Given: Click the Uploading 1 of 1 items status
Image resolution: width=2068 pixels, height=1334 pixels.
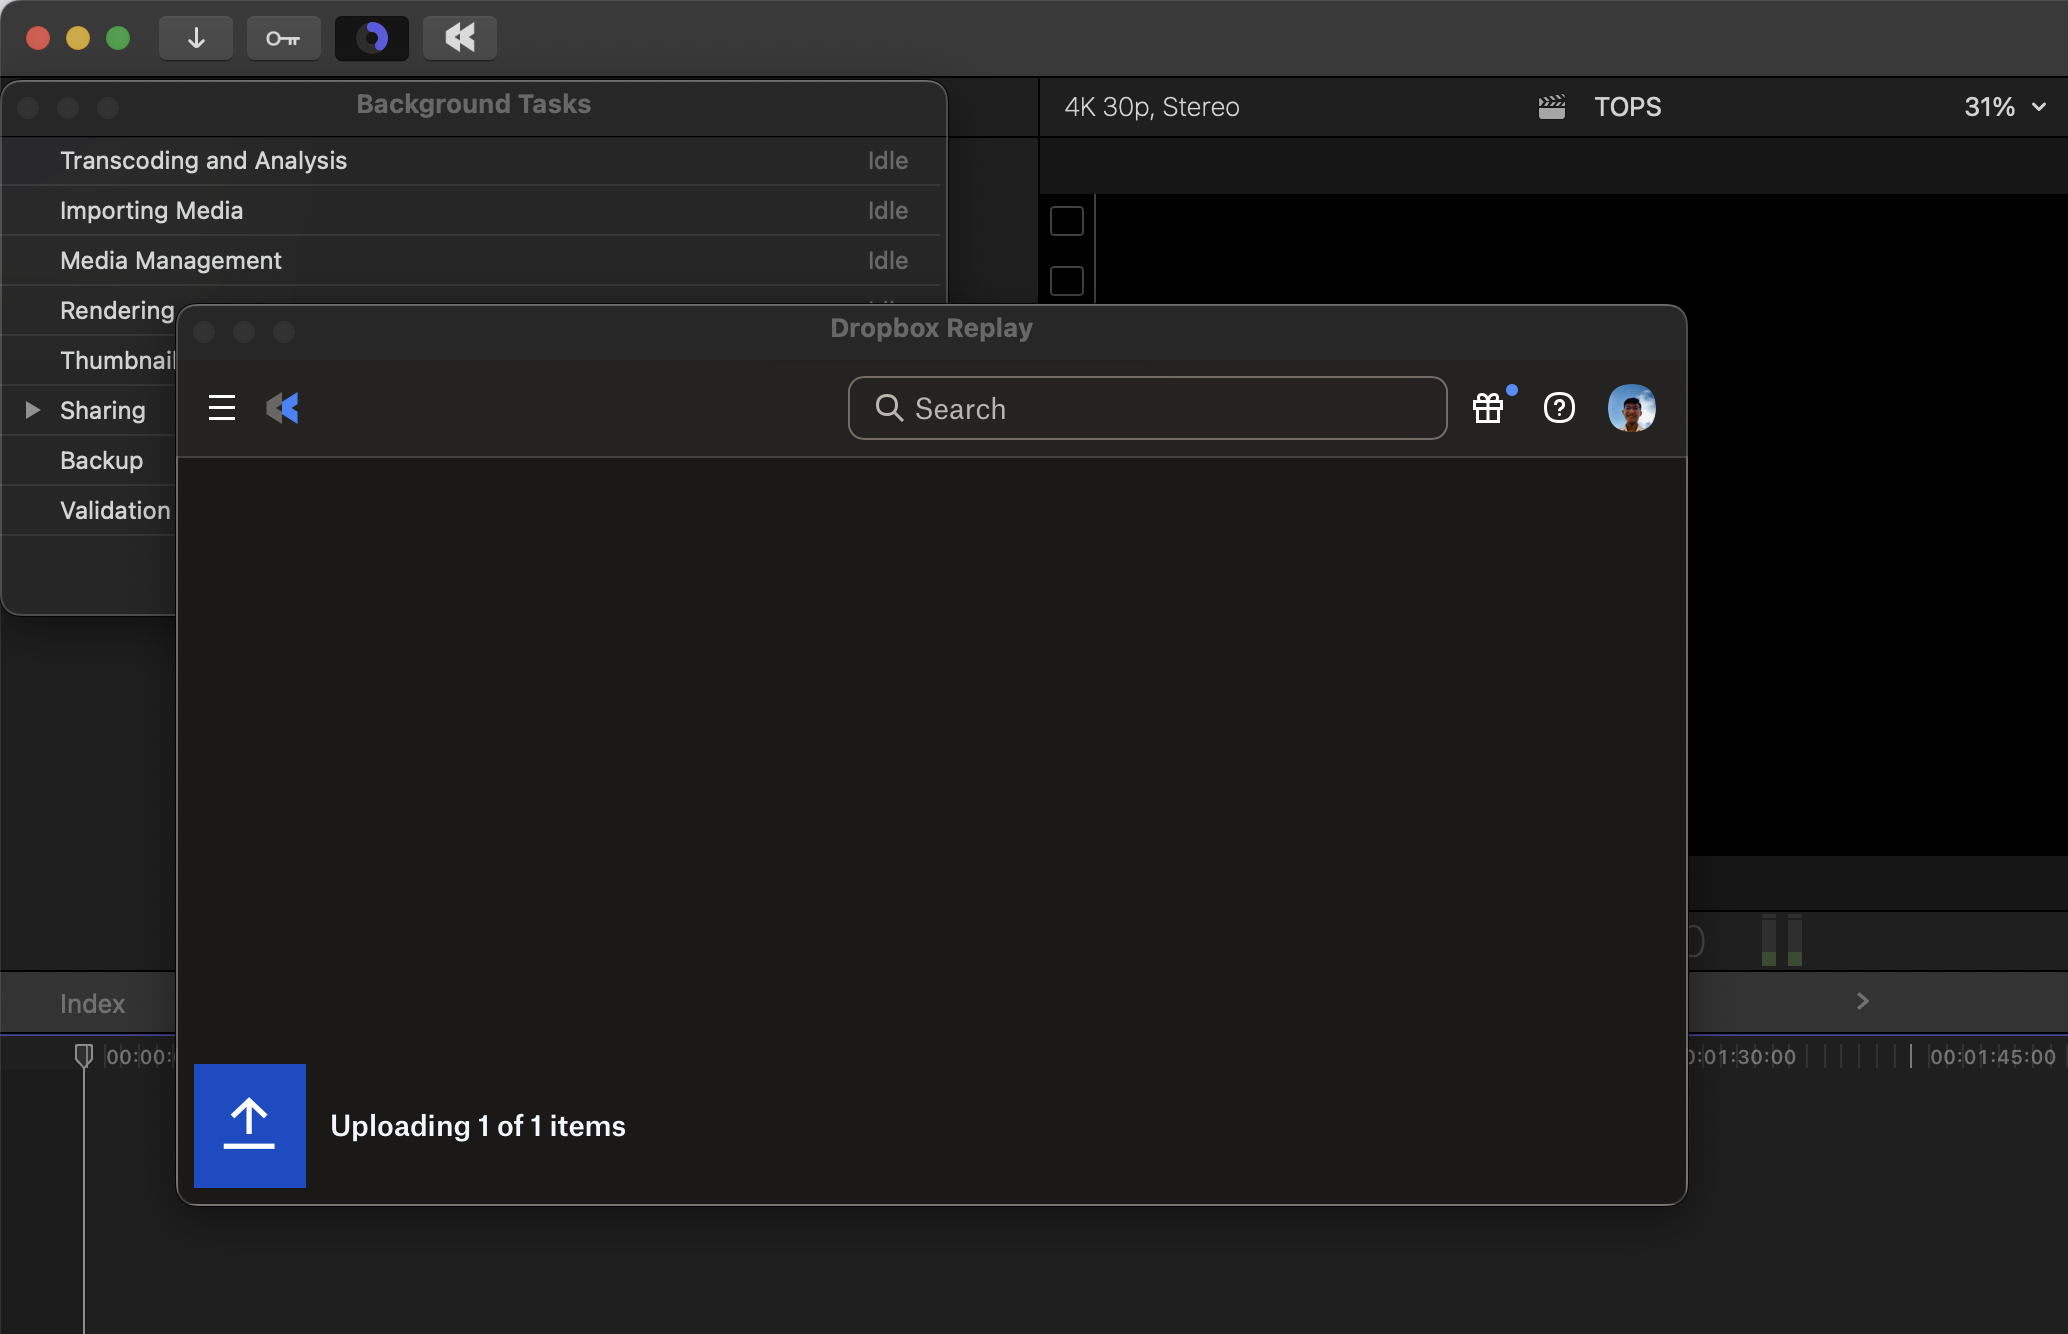Looking at the screenshot, I should pos(478,1126).
